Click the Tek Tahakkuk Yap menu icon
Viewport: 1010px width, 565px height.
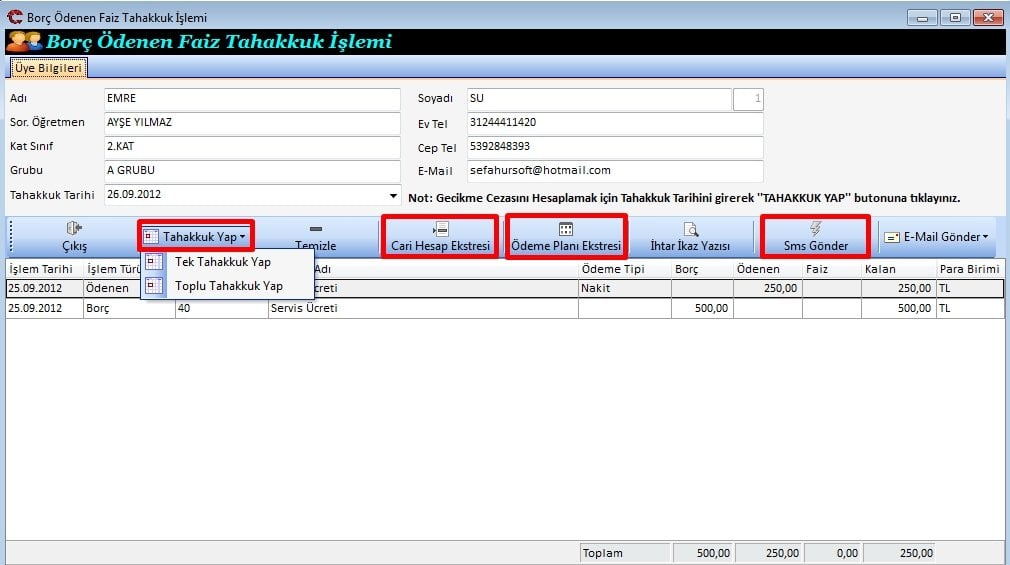[x=155, y=262]
